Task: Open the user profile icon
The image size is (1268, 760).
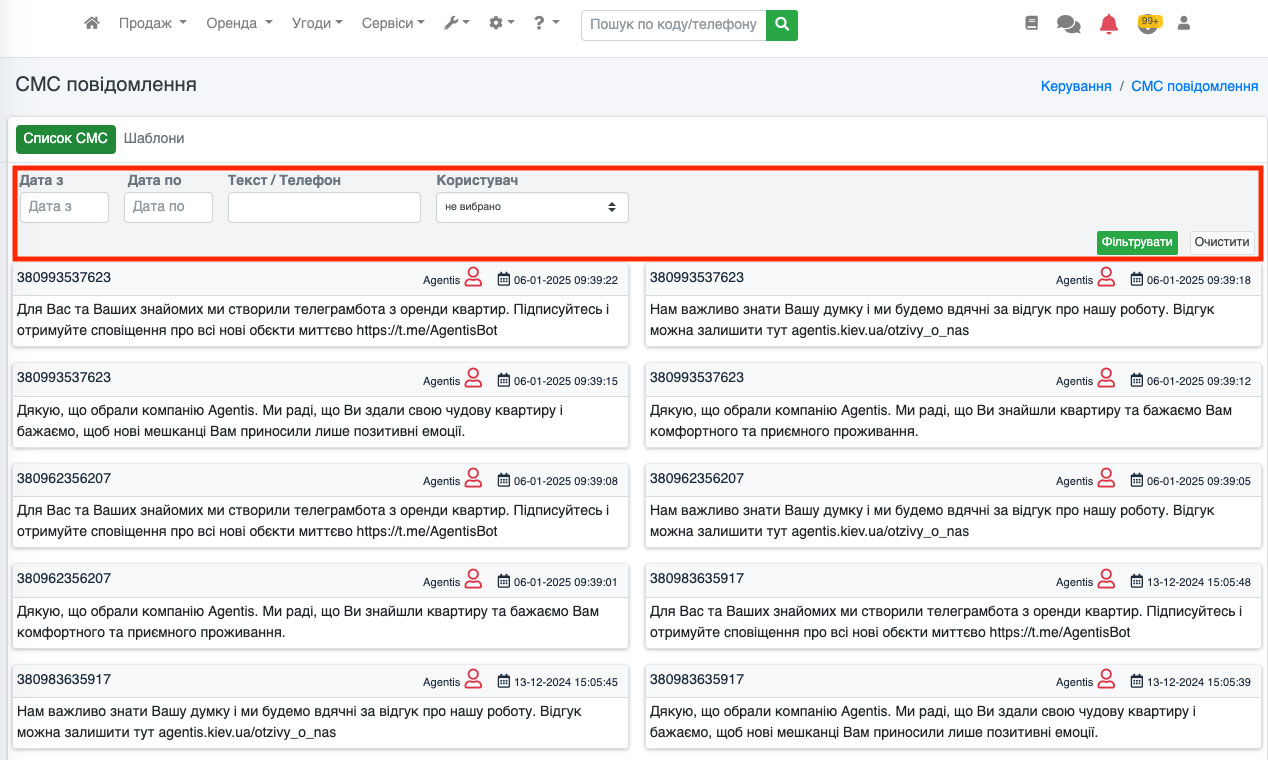Action: pos(1184,23)
